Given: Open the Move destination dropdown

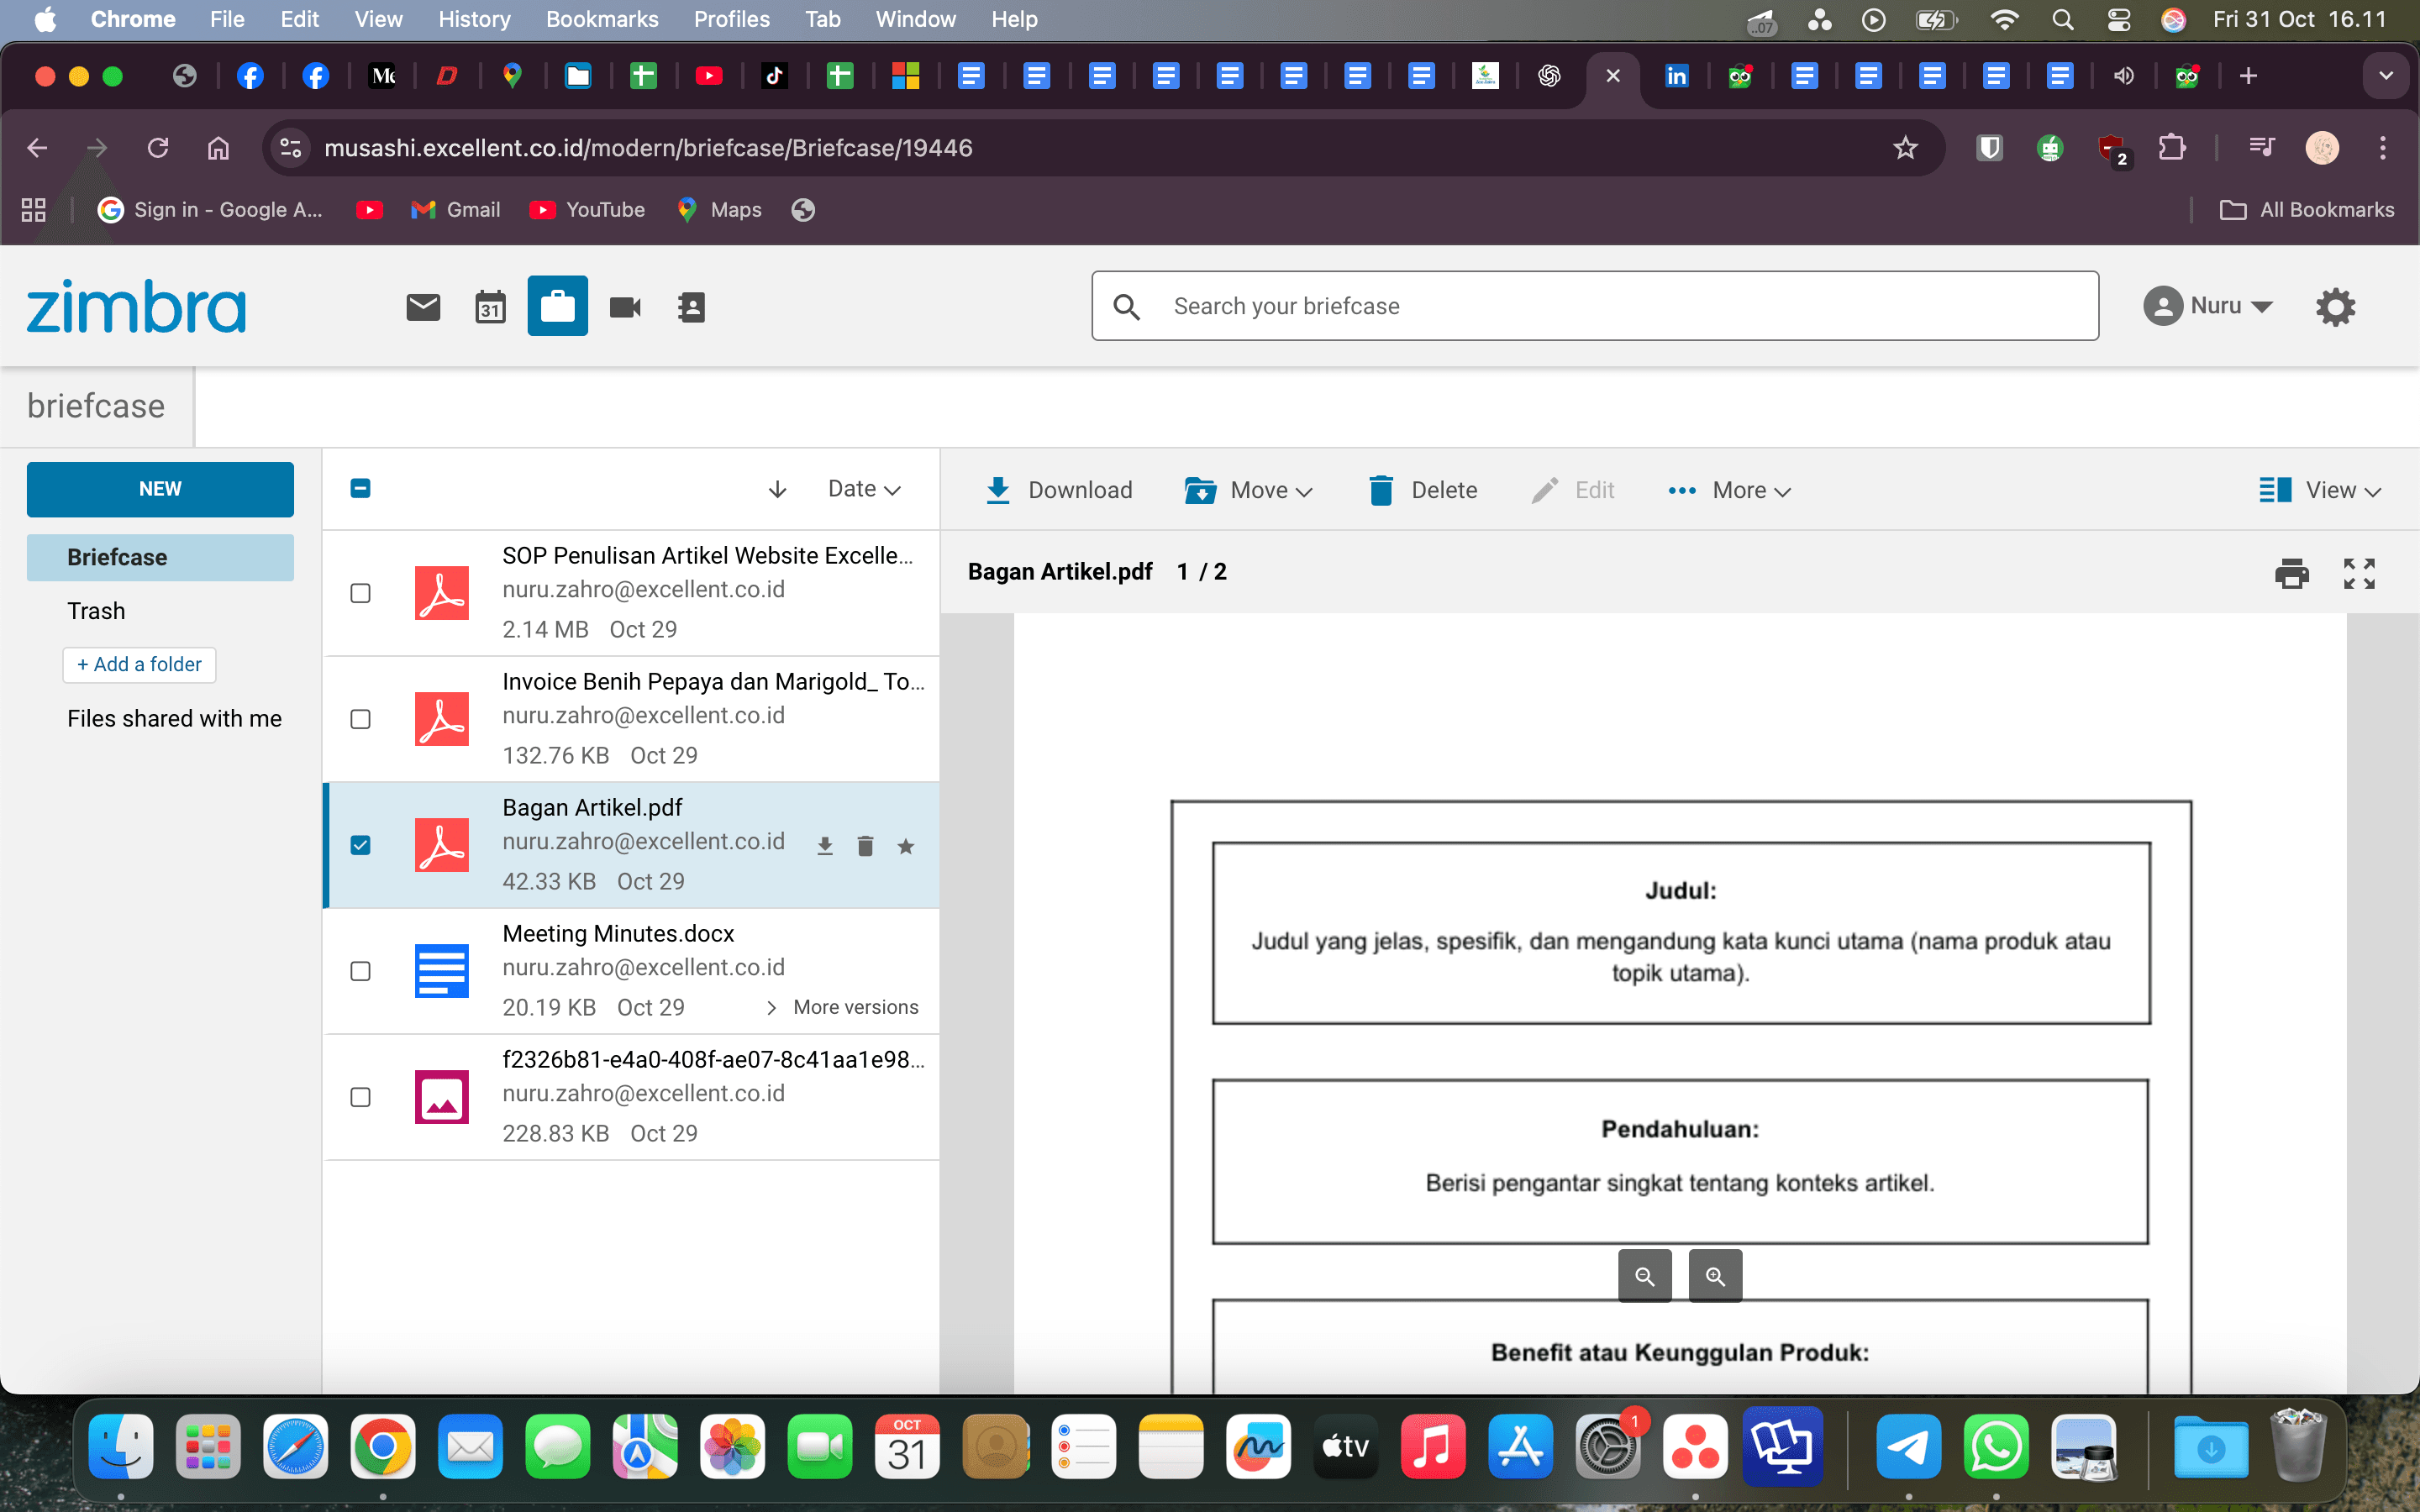Looking at the screenshot, I should (1303, 490).
